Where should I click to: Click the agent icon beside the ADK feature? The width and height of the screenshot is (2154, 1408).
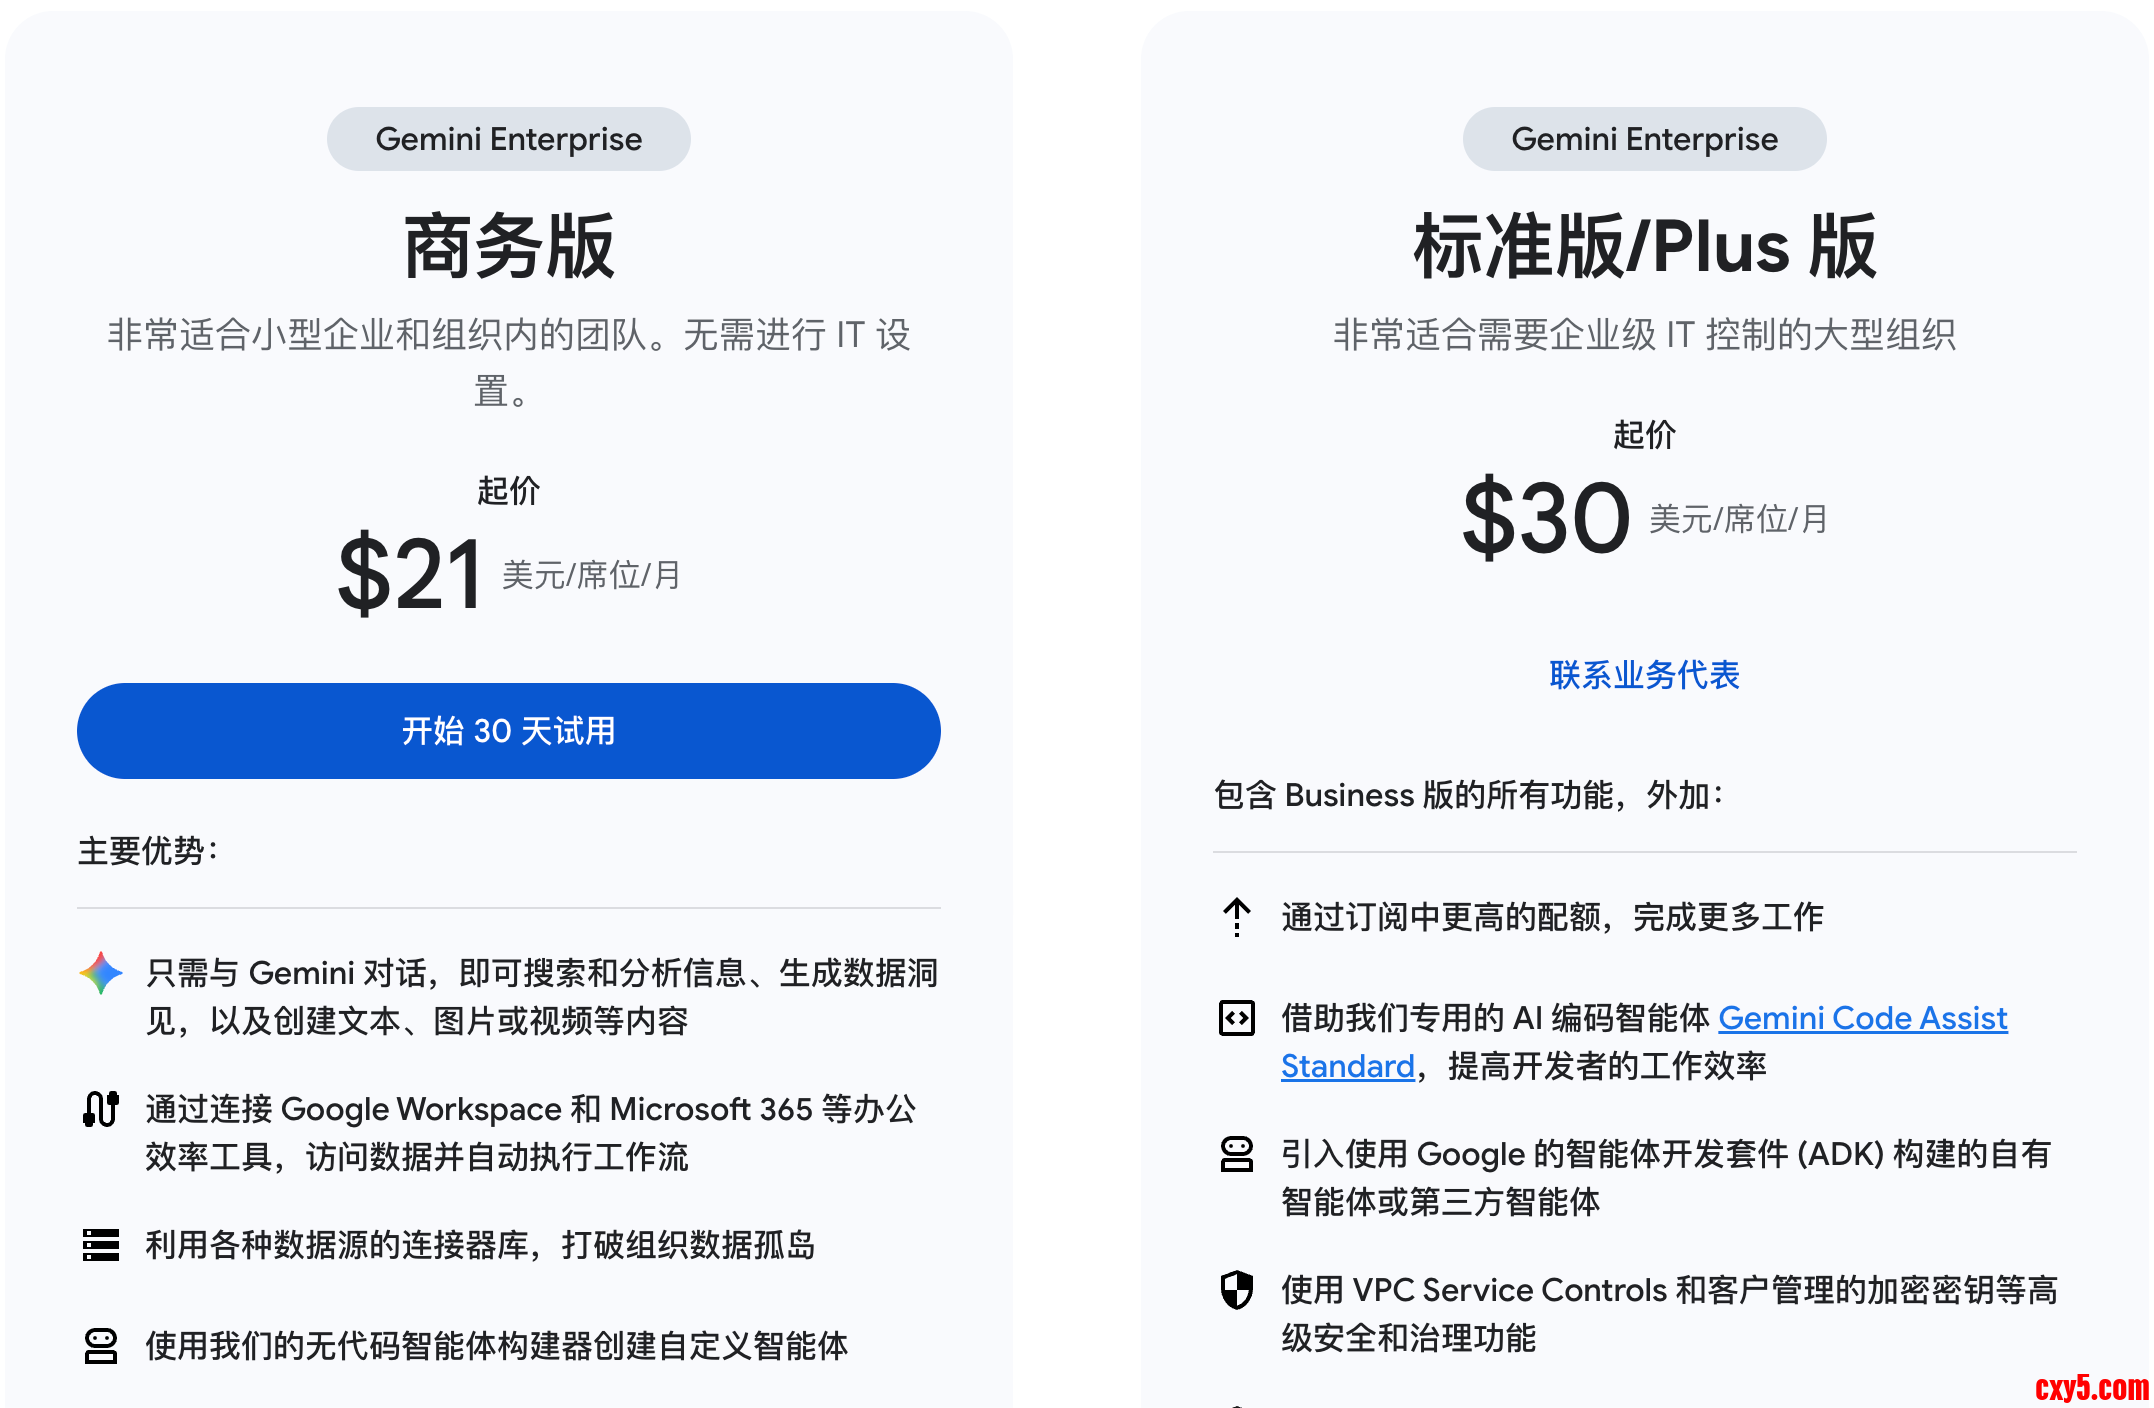click(x=1237, y=1154)
